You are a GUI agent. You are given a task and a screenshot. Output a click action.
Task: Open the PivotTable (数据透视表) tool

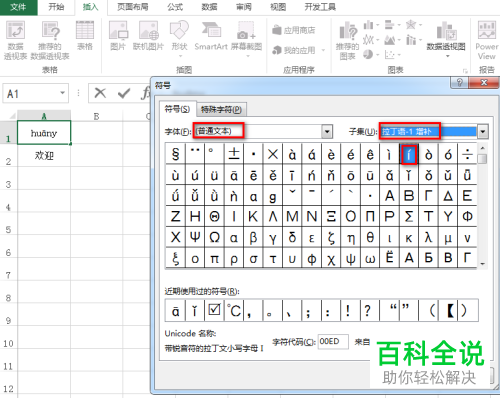click(x=15, y=40)
